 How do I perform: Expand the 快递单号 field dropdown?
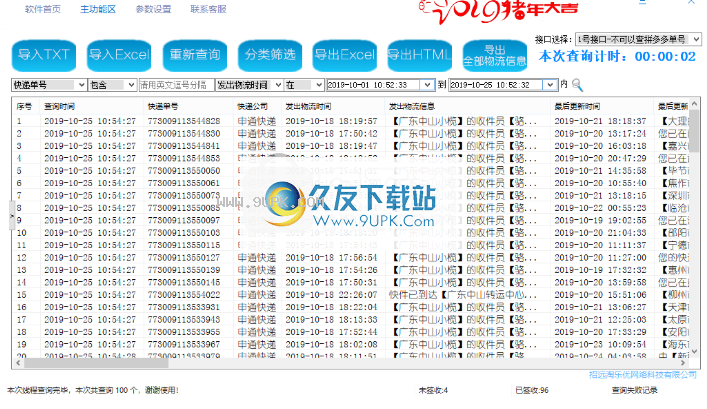(x=82, y=85)
